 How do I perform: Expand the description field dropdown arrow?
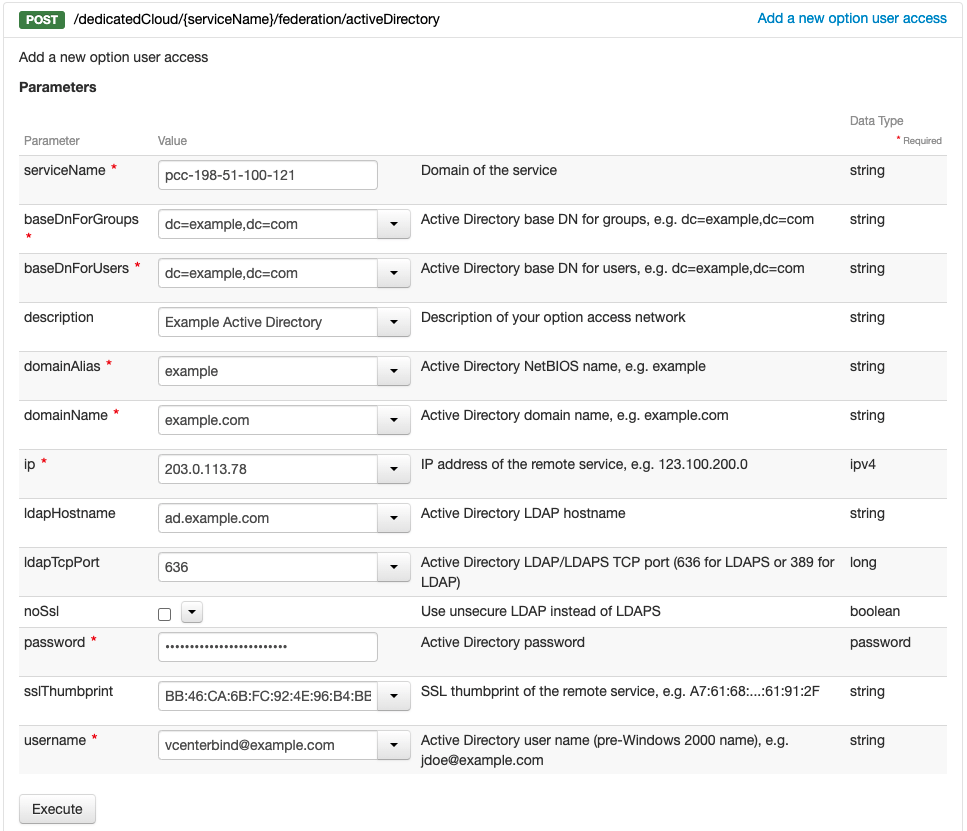point(394,322)
